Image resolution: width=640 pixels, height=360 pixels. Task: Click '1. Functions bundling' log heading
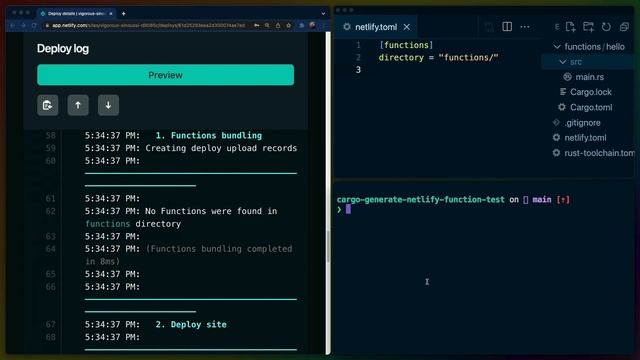(209, 136)
